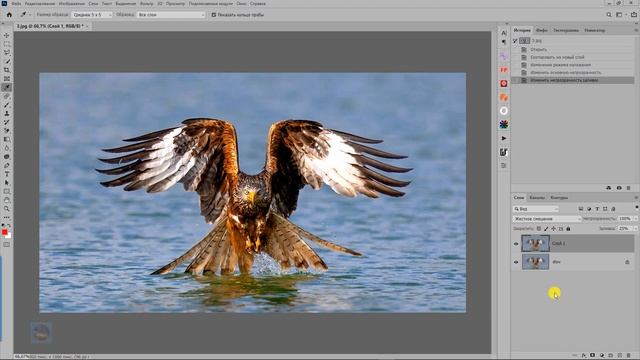Select the Rectangular Marquee tool
This screenshot has width=640, height=360.
click(x=7, y=44)
